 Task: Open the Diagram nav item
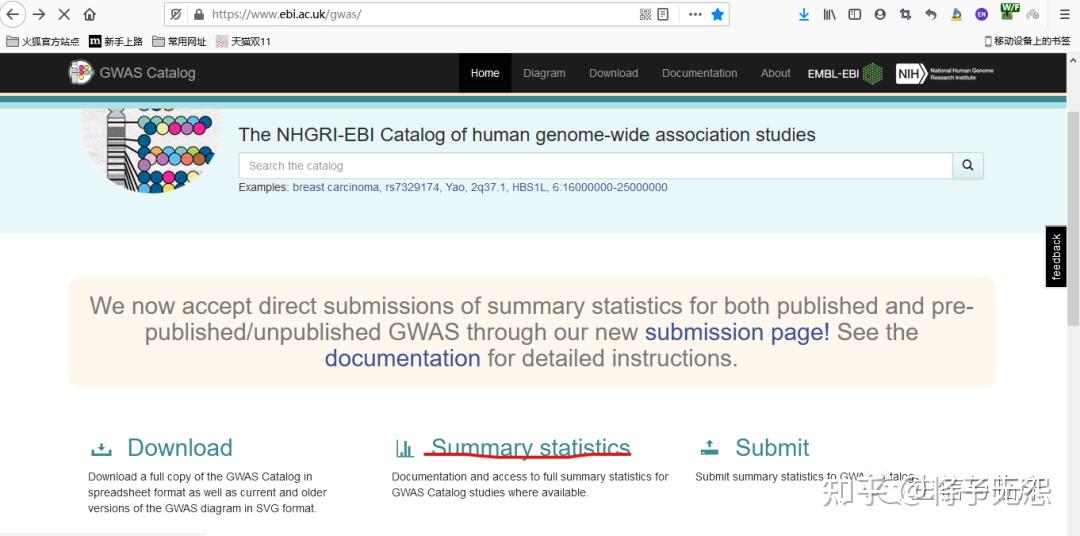(544, 73)
